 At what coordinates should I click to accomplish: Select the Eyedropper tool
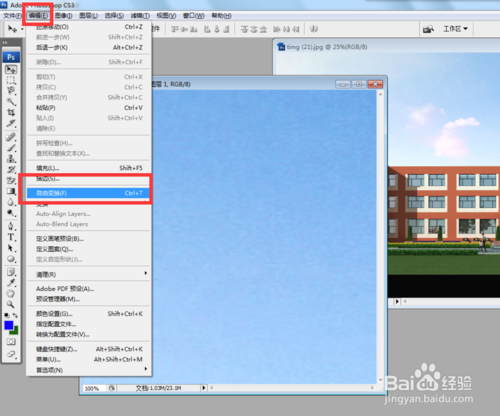(11, 283)
